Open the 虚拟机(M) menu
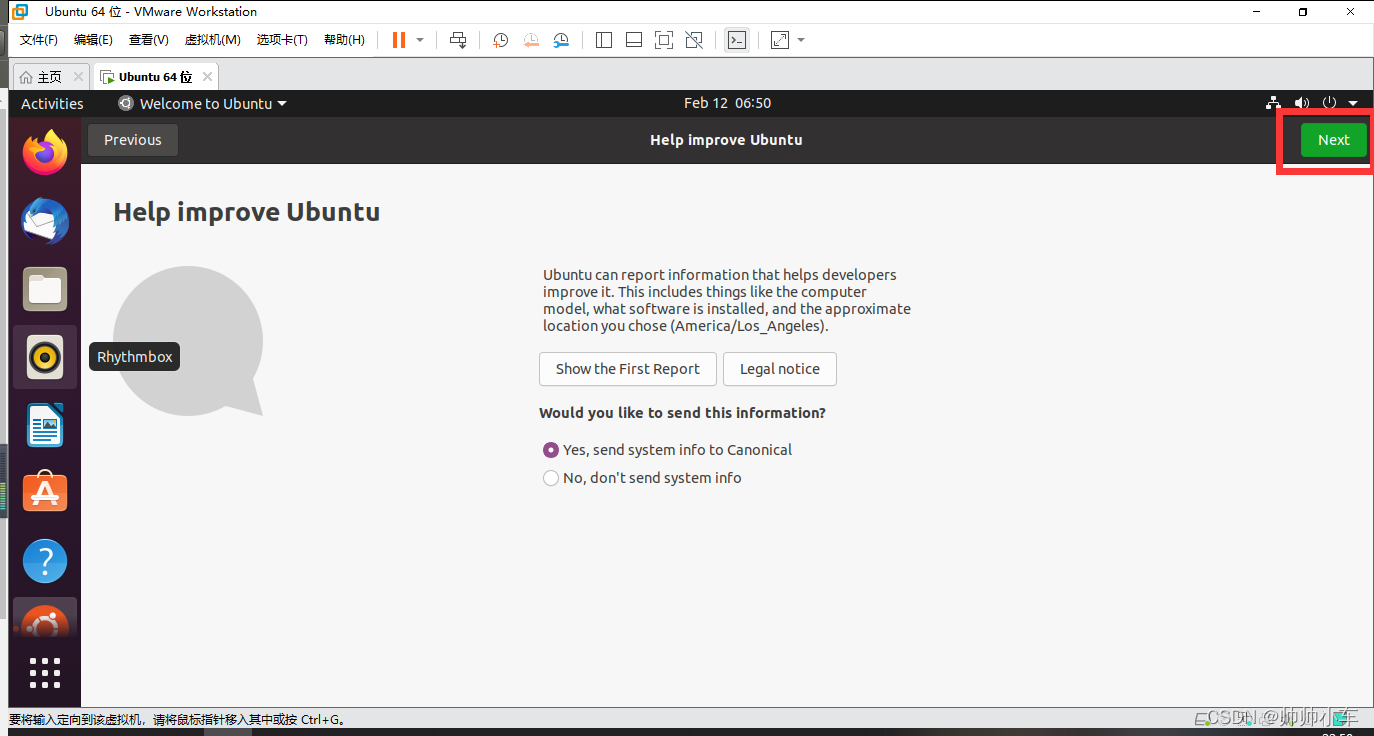 coord(212,40)
